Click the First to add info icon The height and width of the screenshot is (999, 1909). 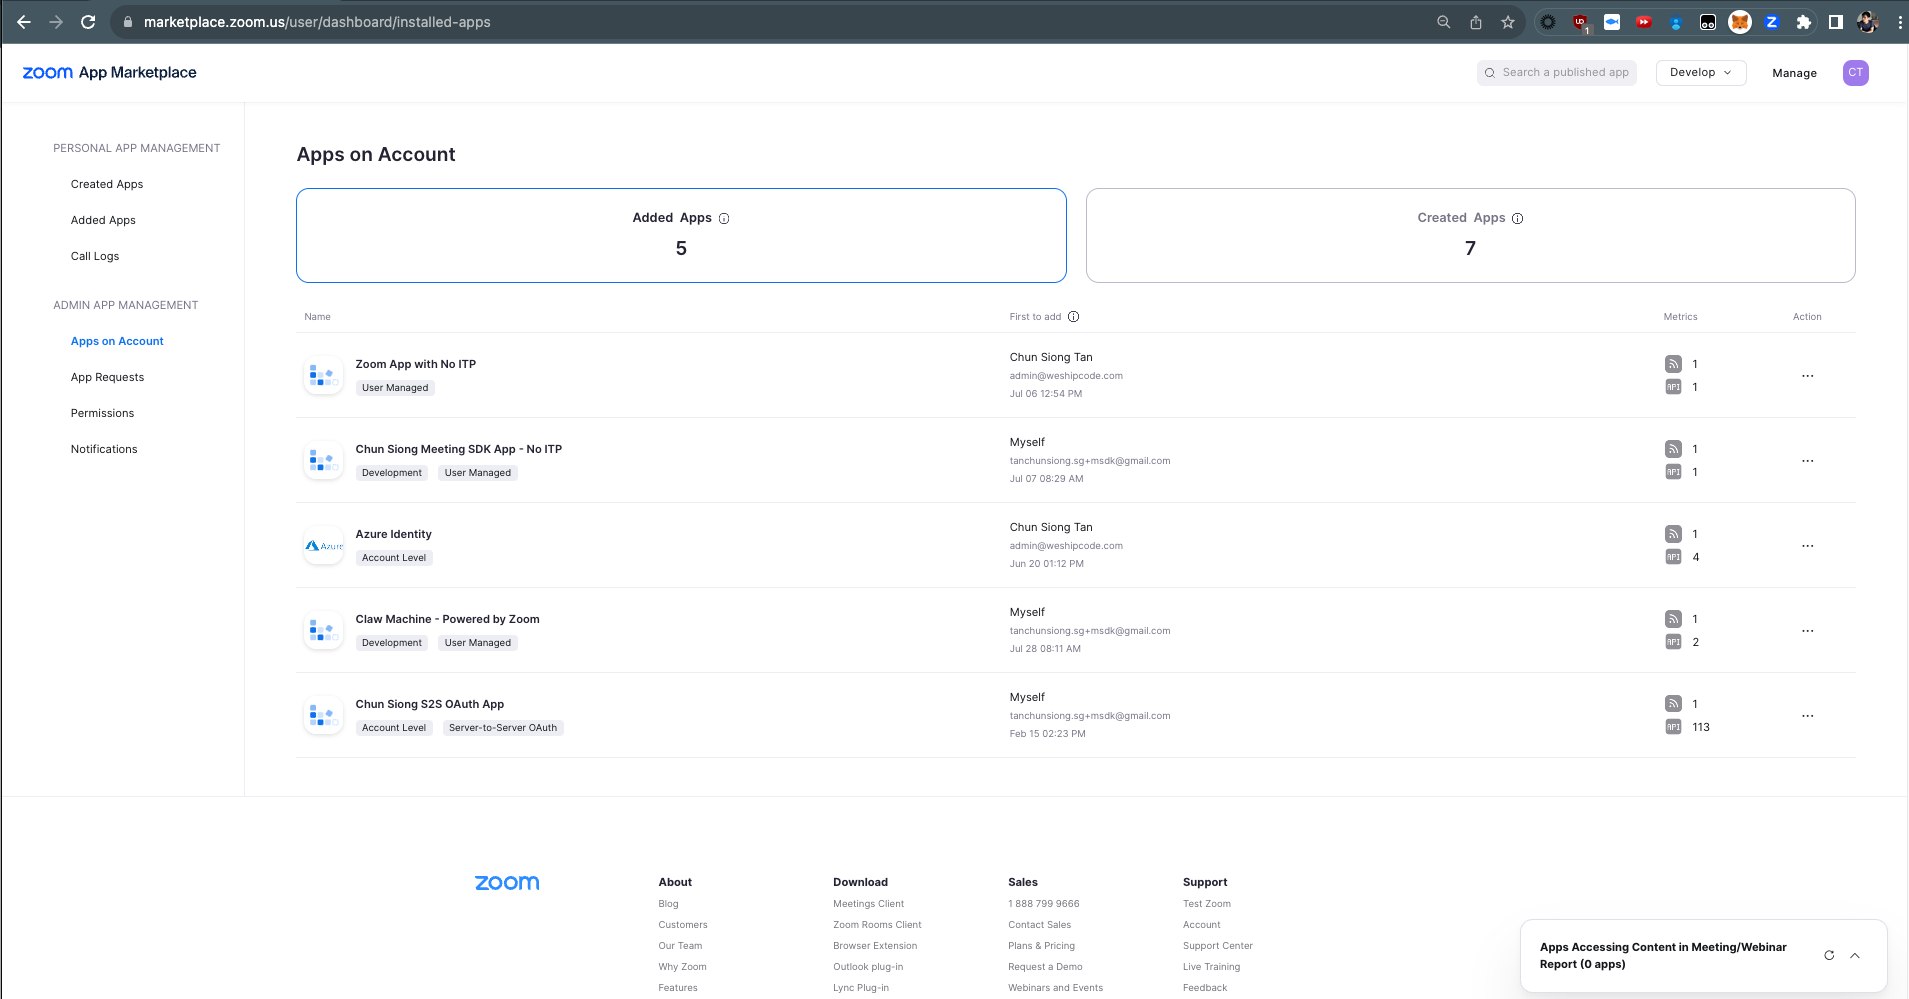1073,317
